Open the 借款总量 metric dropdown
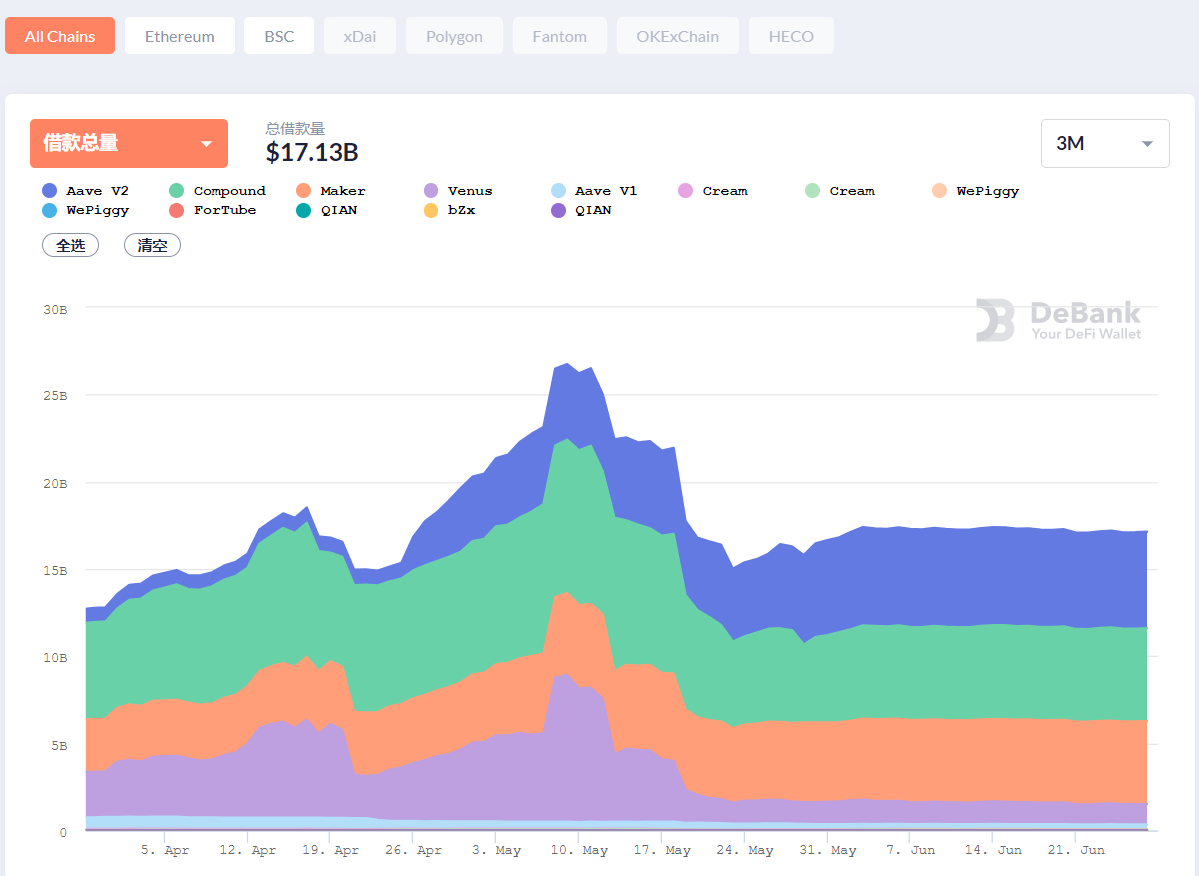This screenshot has width=1199, height=876. [x=128, y=143]
